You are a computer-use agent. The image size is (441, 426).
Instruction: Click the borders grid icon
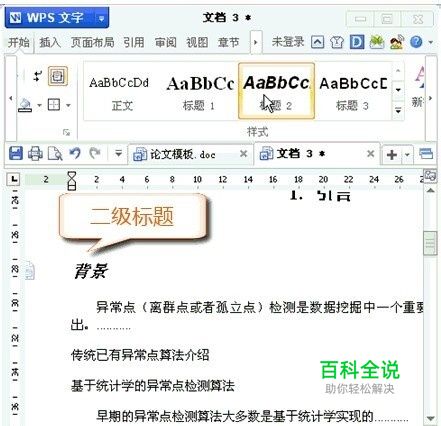coord(54,105)
